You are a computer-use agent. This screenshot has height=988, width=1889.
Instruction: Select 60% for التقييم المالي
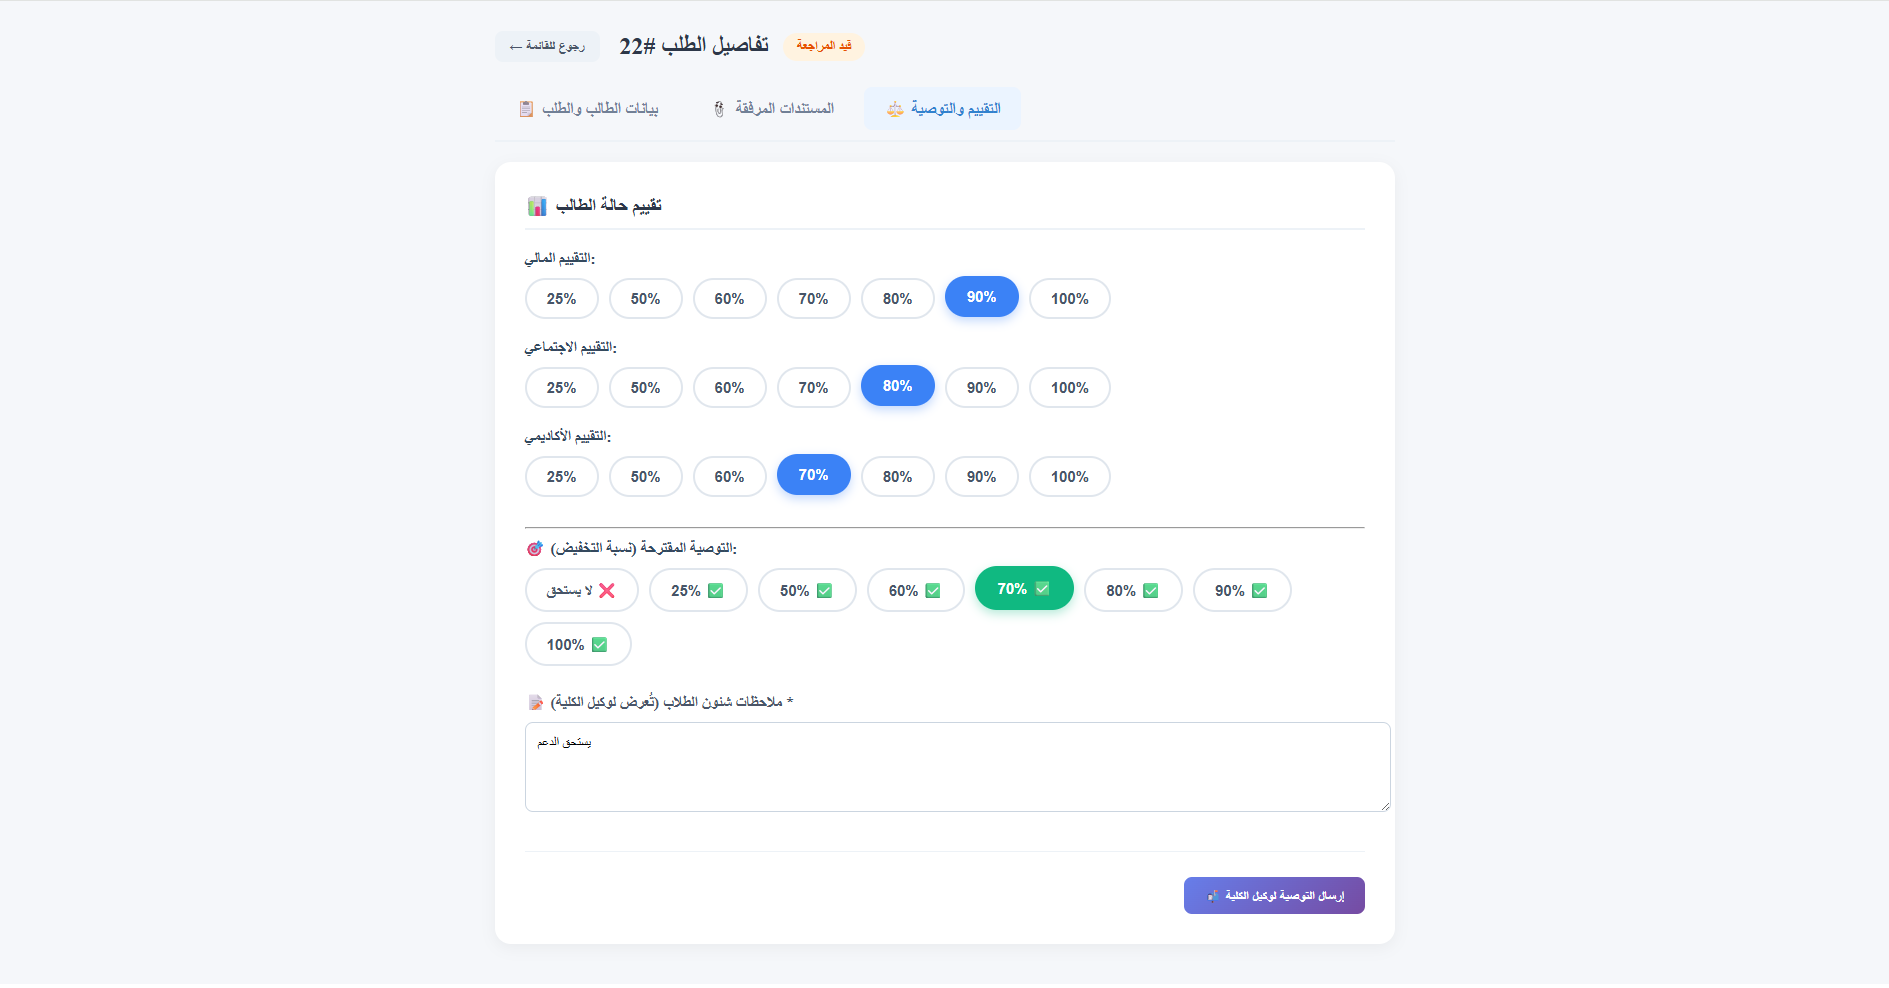click(729, 298)
